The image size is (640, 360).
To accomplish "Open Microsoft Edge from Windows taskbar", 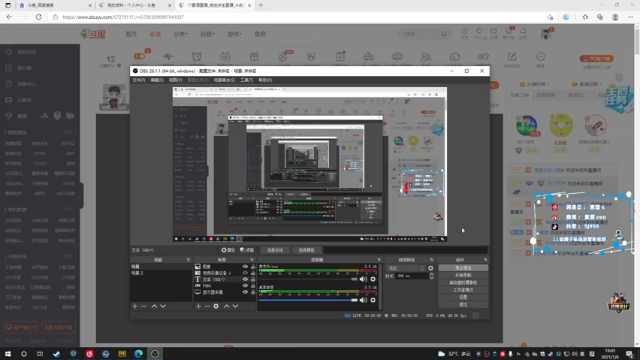I will click(138, 354).
